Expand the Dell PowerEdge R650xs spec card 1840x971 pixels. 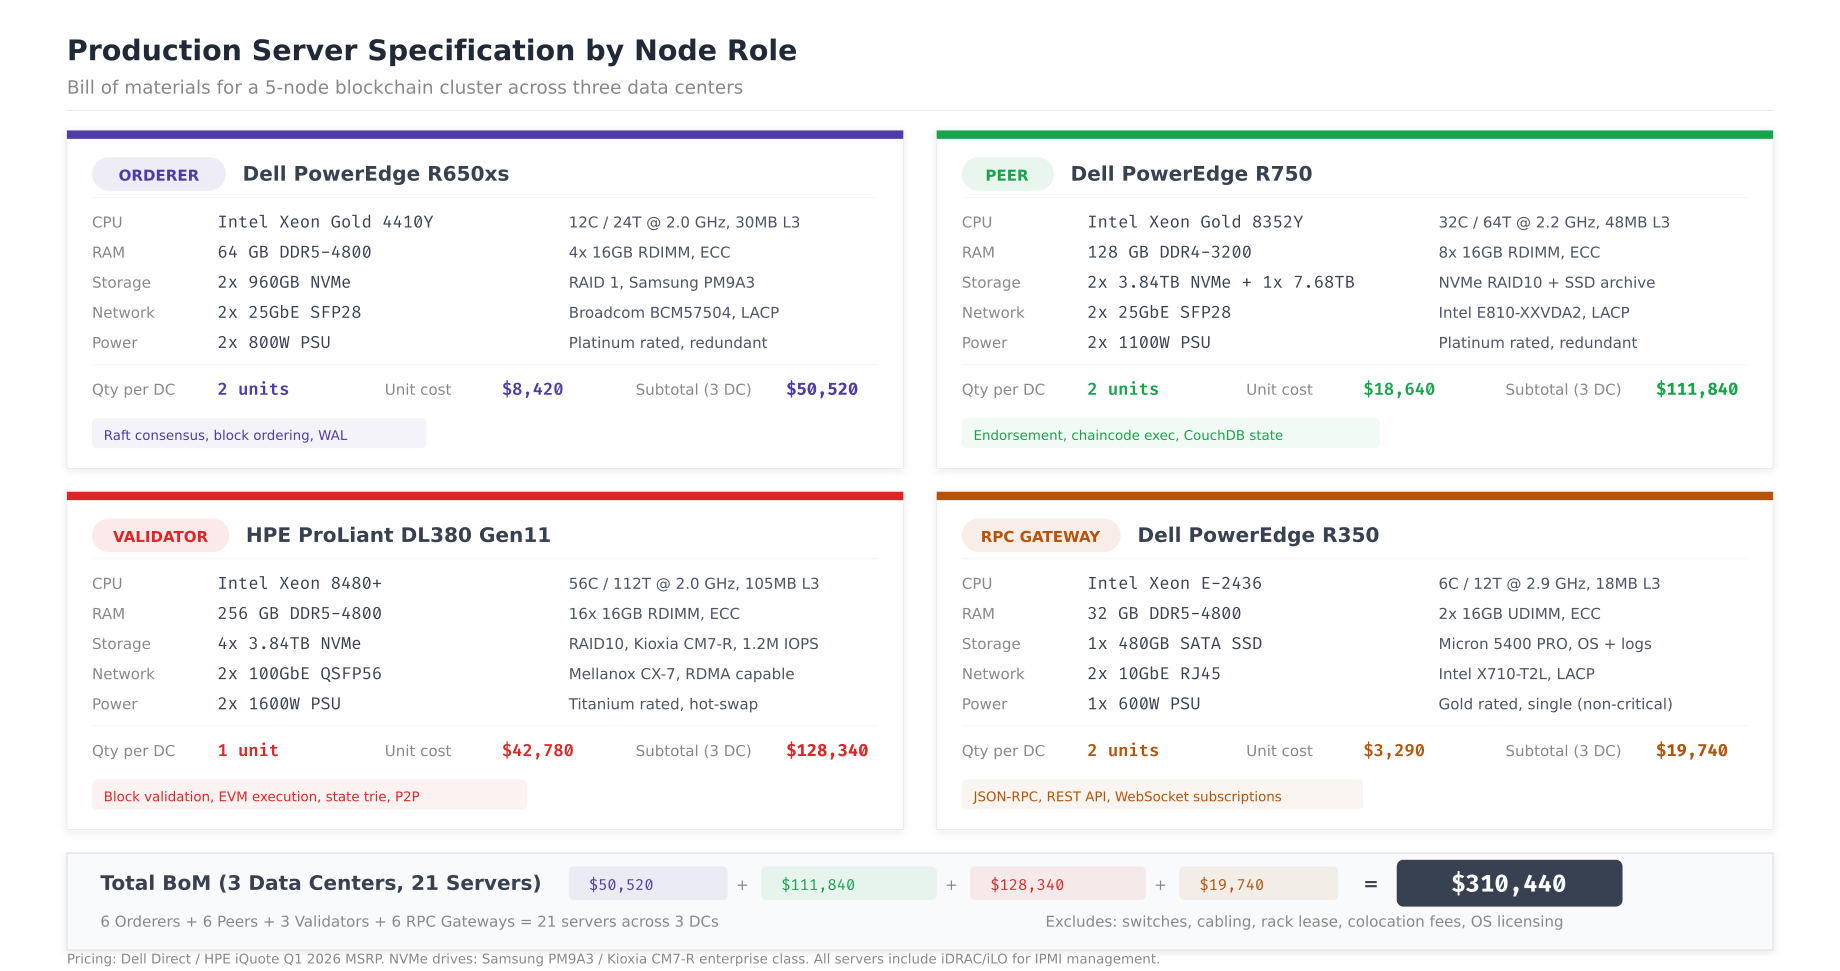[x=375, y=173]
